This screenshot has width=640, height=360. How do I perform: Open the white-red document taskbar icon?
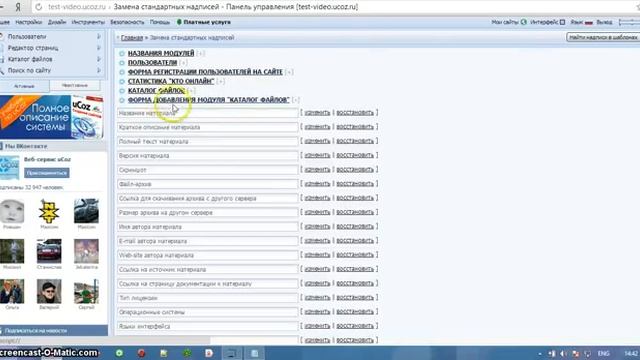(x=209, y=353)
